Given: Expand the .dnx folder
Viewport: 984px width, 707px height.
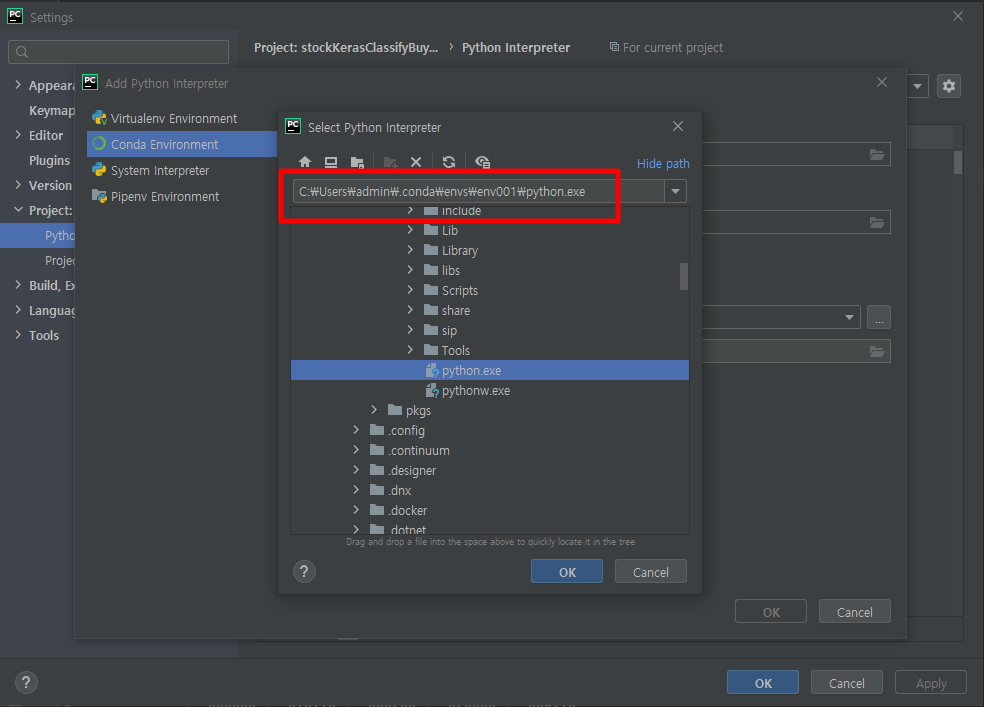Looking at the screenshot, I should pyautogui.click(x=356, y=490).
